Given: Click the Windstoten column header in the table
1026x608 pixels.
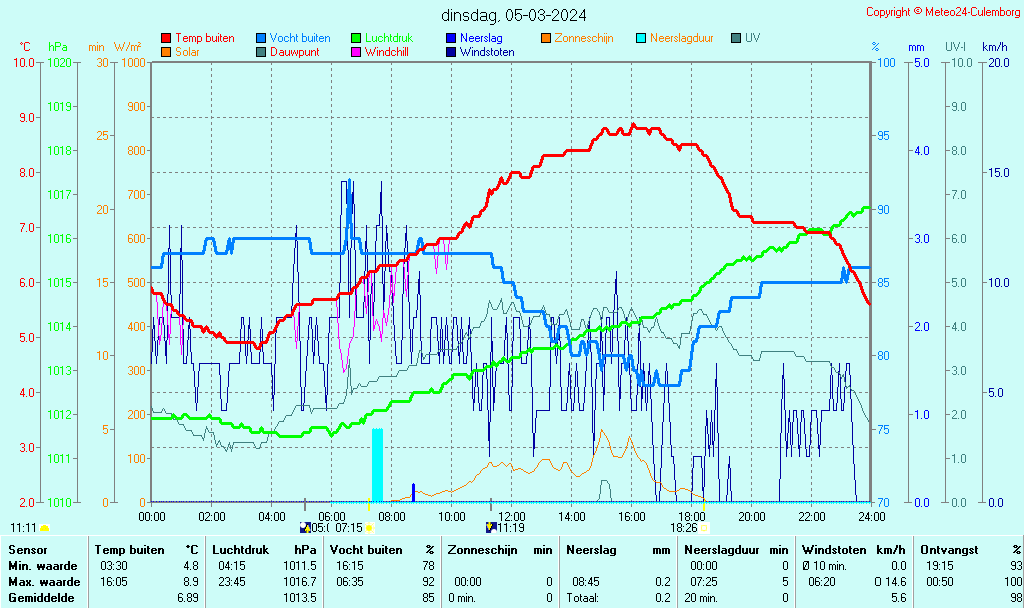Looking at the screenshot, I should [x=834, y=550].
